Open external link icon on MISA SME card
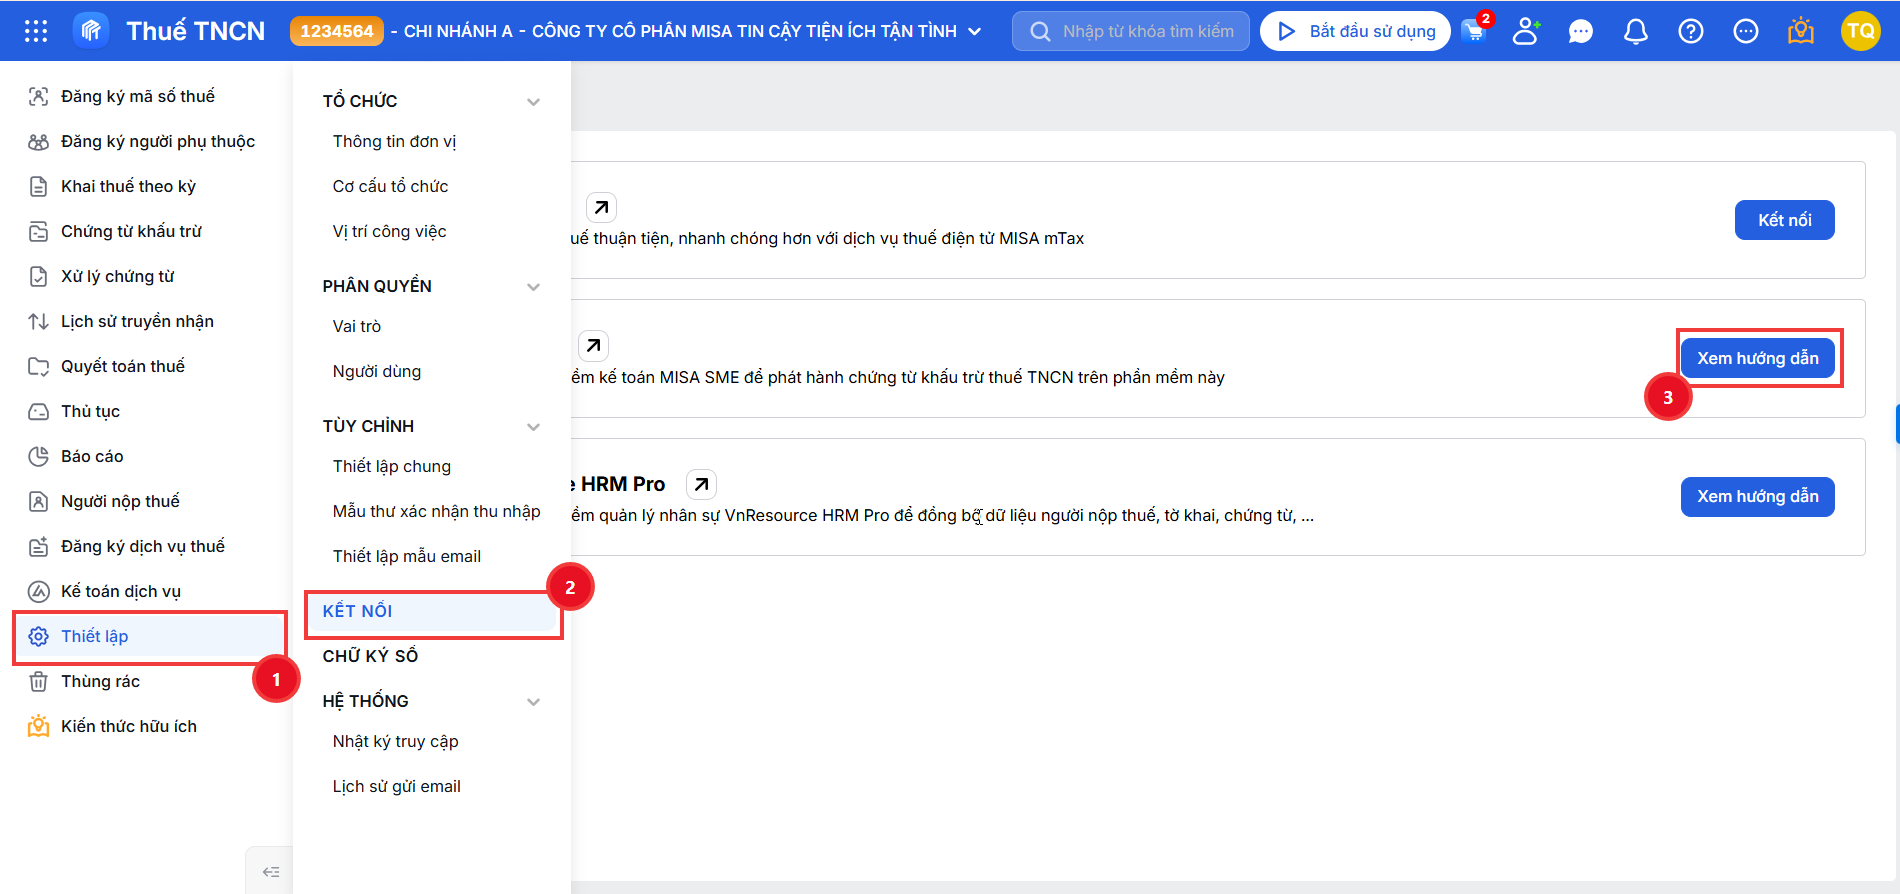The width and height of the screenshot is (1900, 894). (594, 345)
